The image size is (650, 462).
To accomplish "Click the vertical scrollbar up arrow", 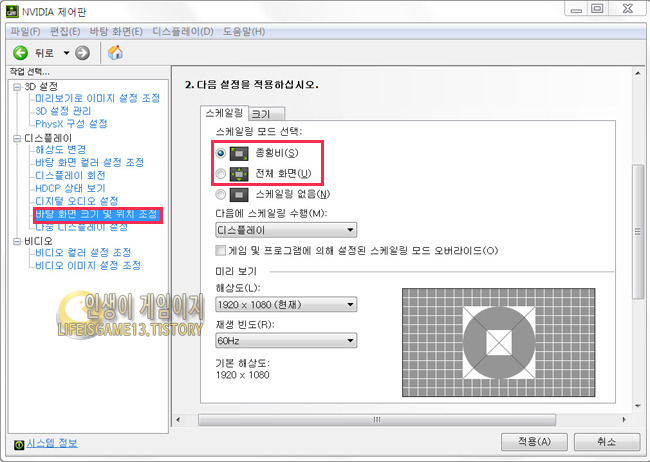I will click(x=638, y=73).
